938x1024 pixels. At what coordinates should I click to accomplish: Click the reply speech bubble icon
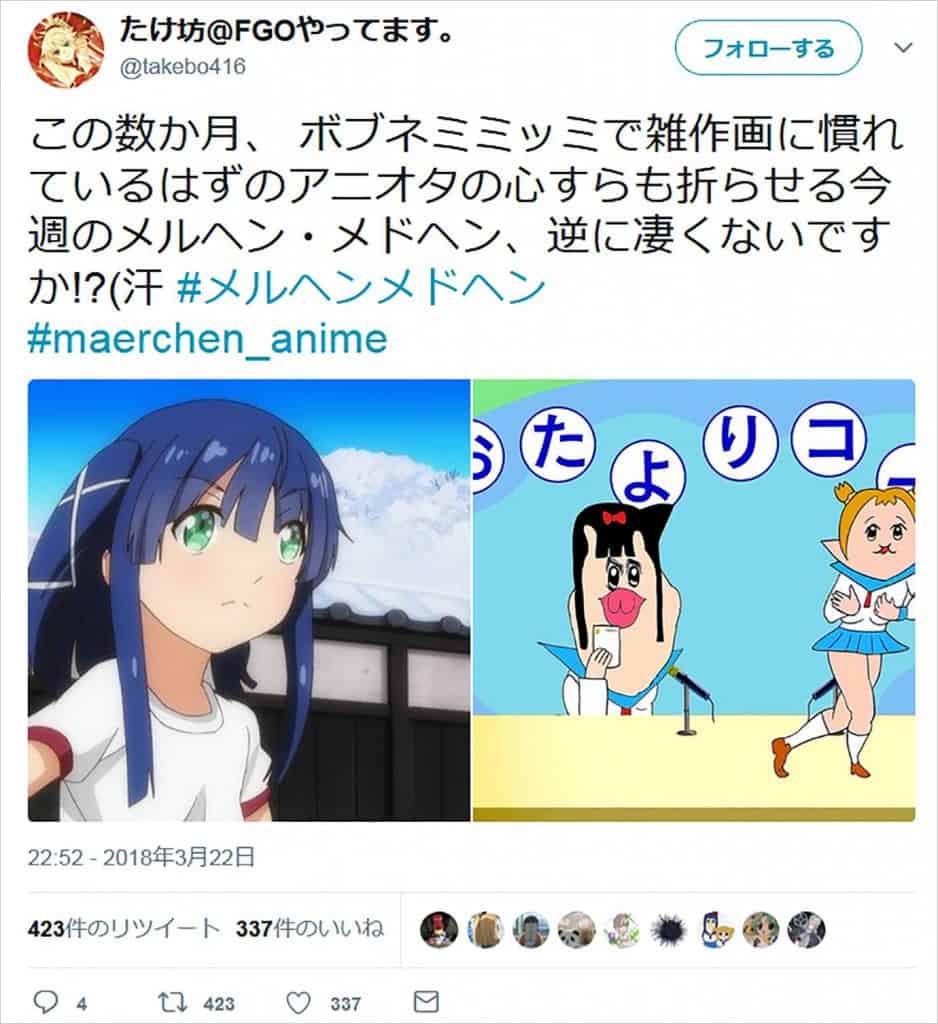(46, 1001)
